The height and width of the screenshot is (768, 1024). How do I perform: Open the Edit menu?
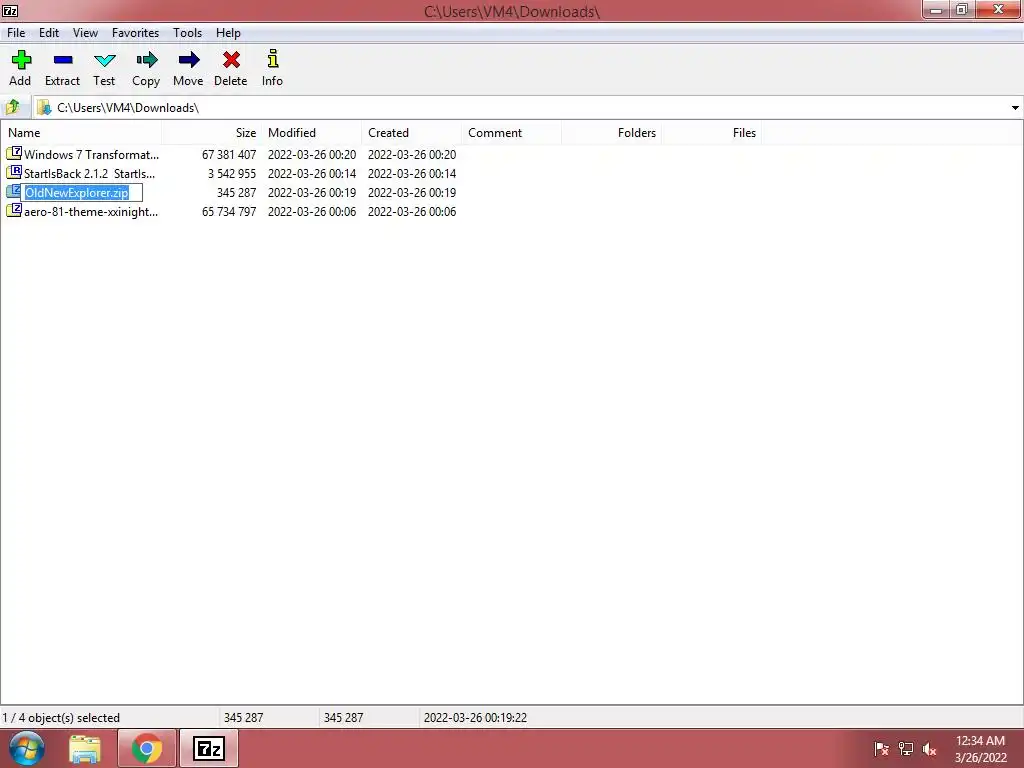[x=49, y=33]
